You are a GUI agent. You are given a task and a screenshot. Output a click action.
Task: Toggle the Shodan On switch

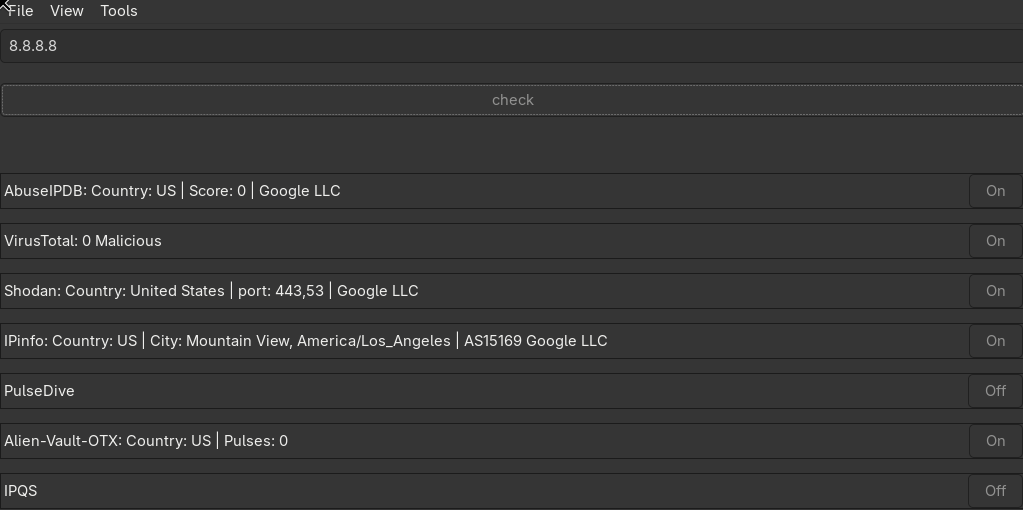click(x=995, y=291)
